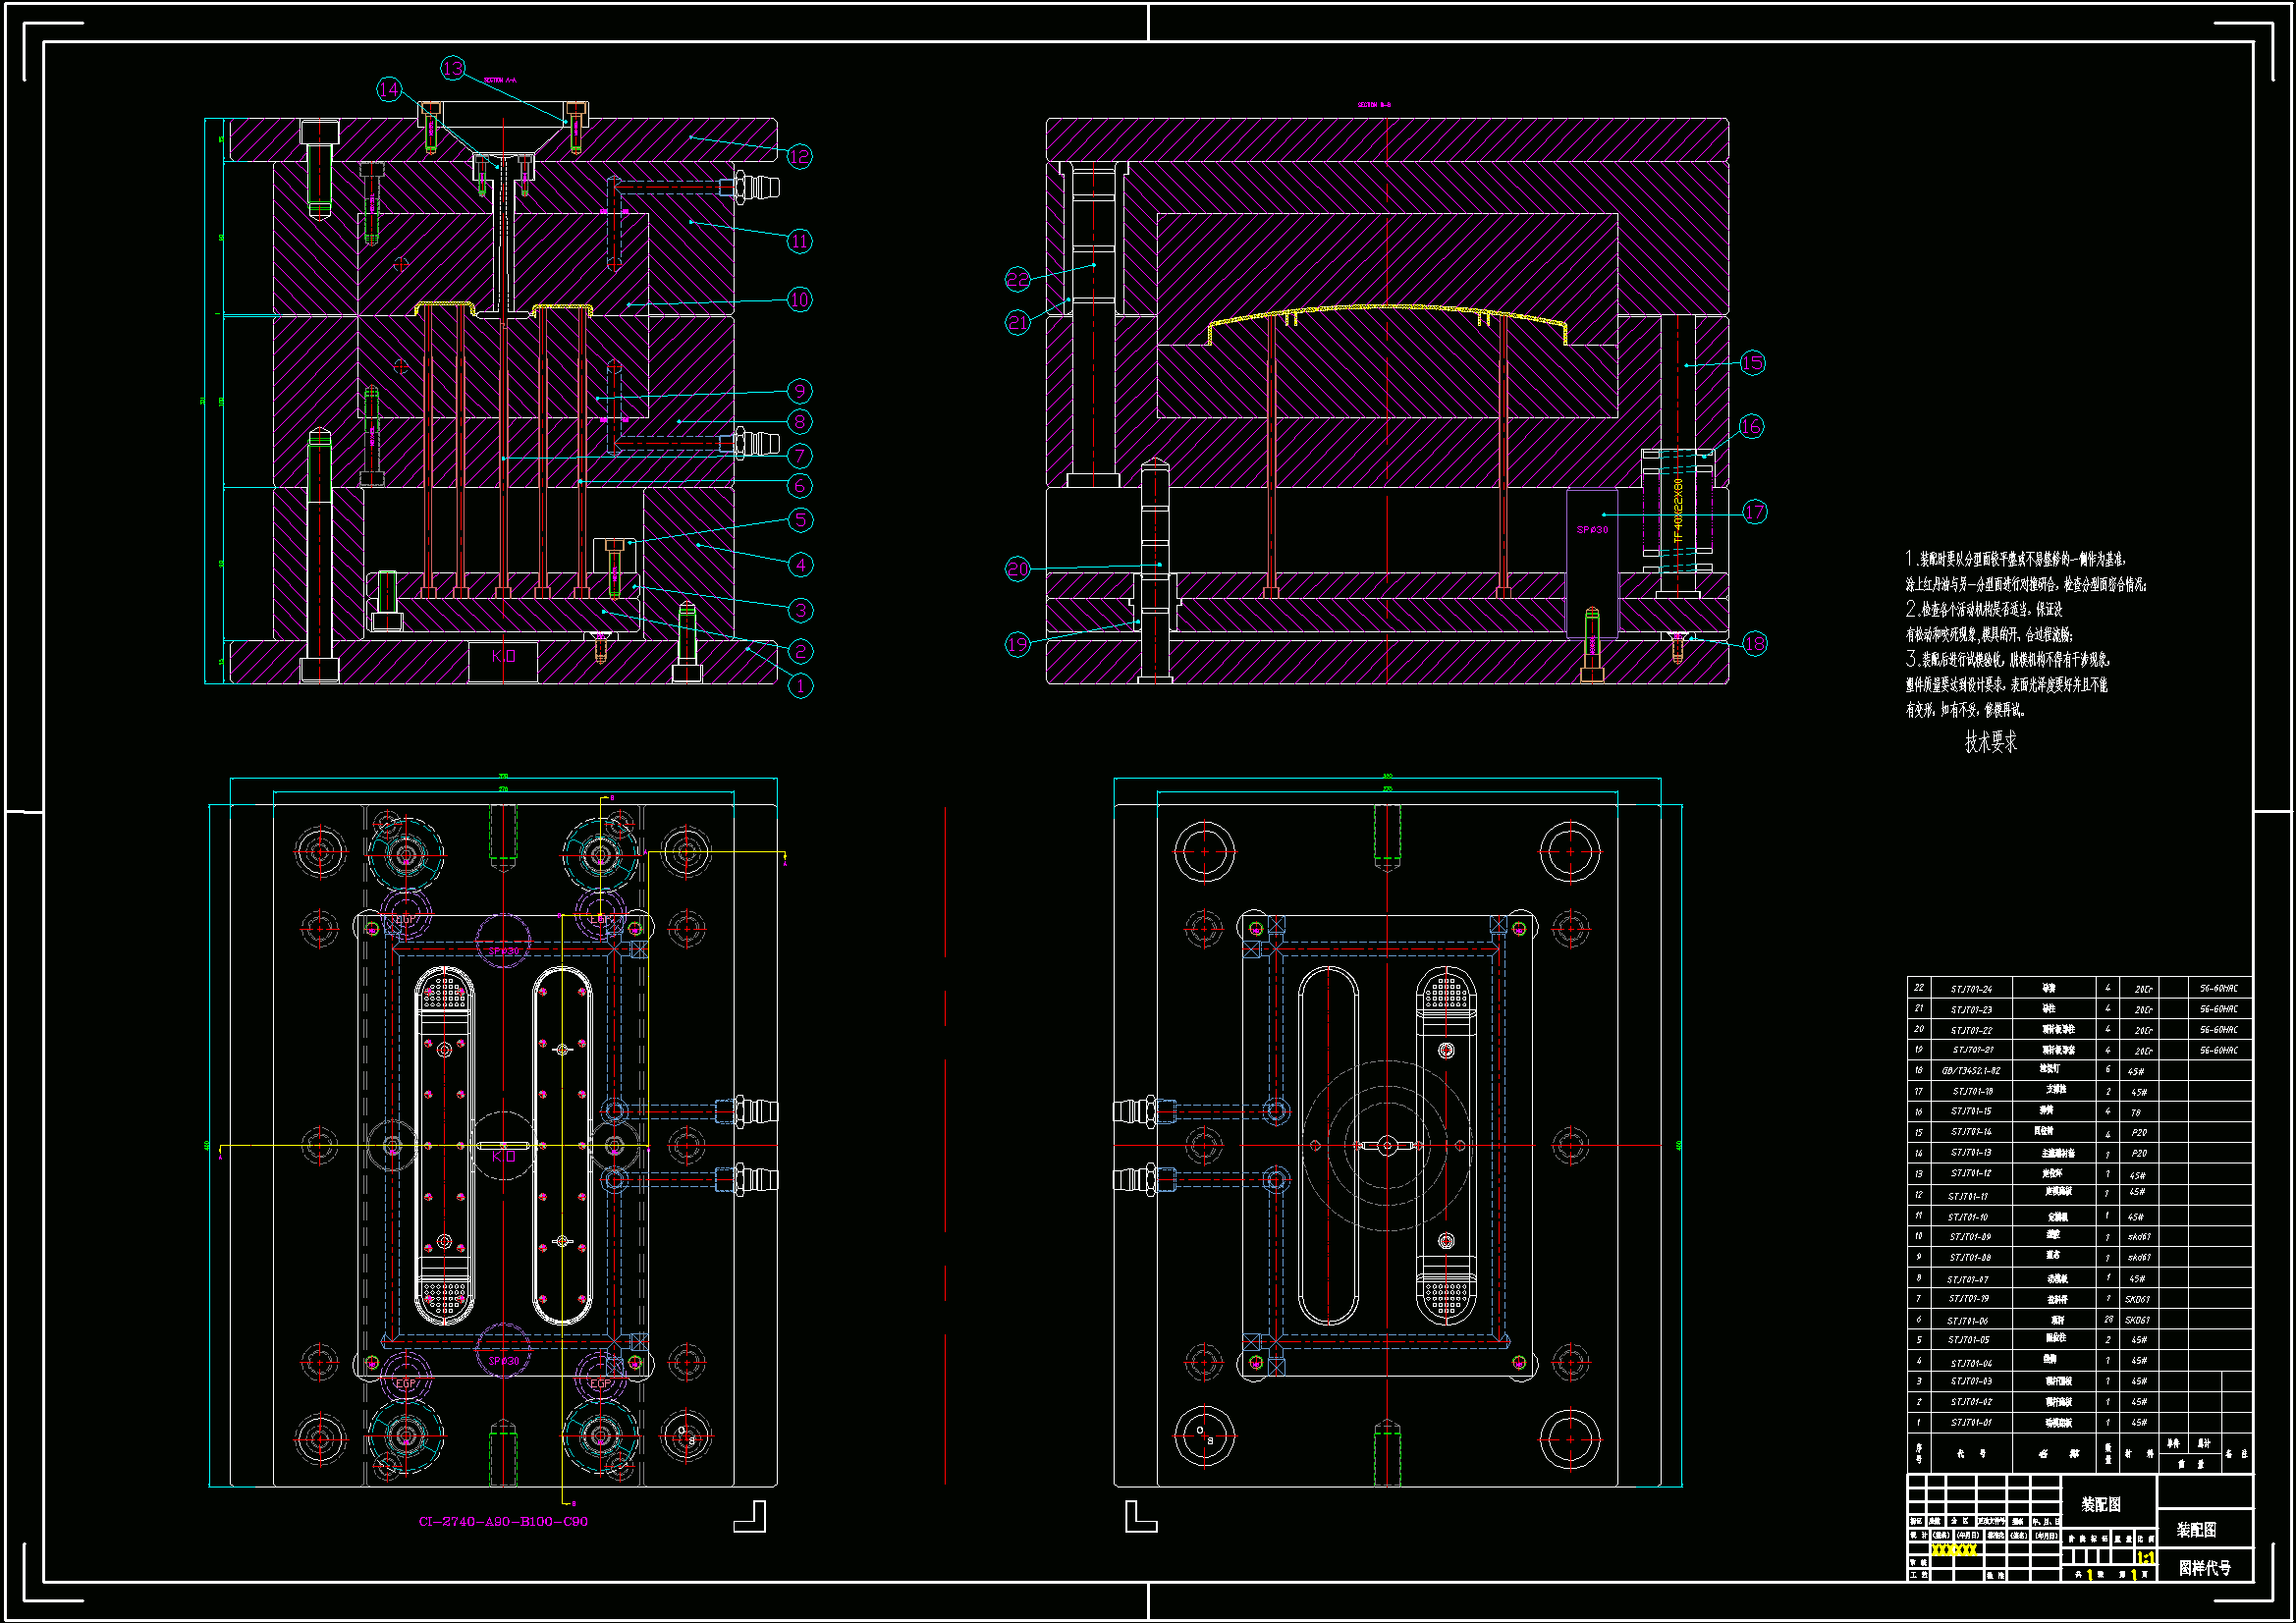Click part balloon number 13

(453, 68)
